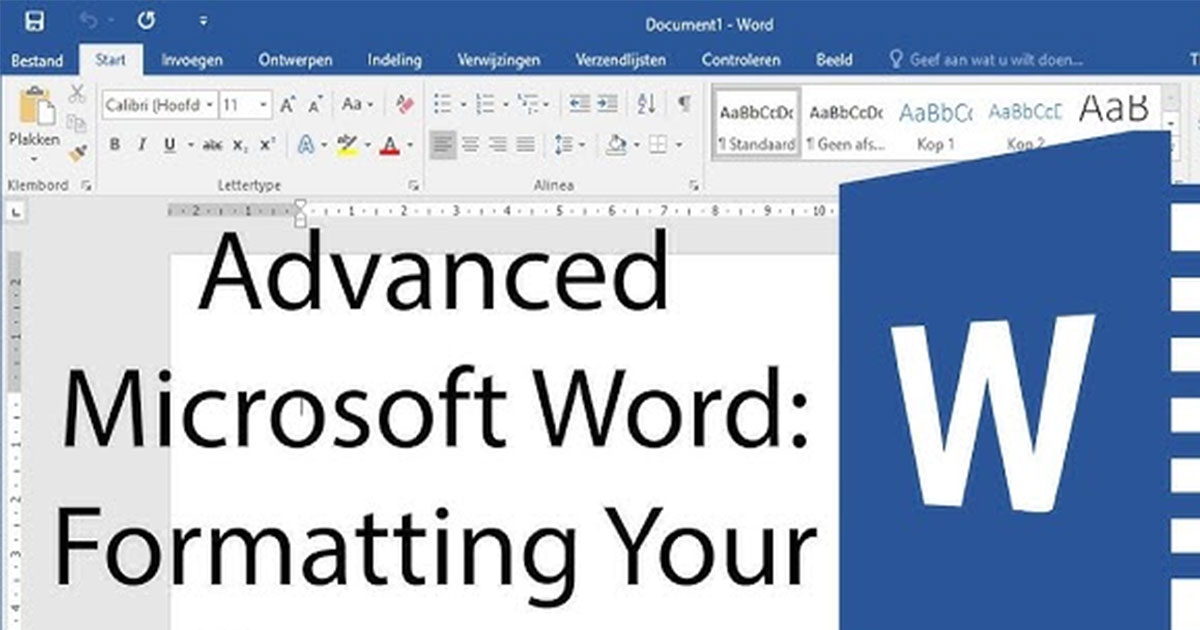Clear all formatting with the eraser icon

(x=404, y=104)
